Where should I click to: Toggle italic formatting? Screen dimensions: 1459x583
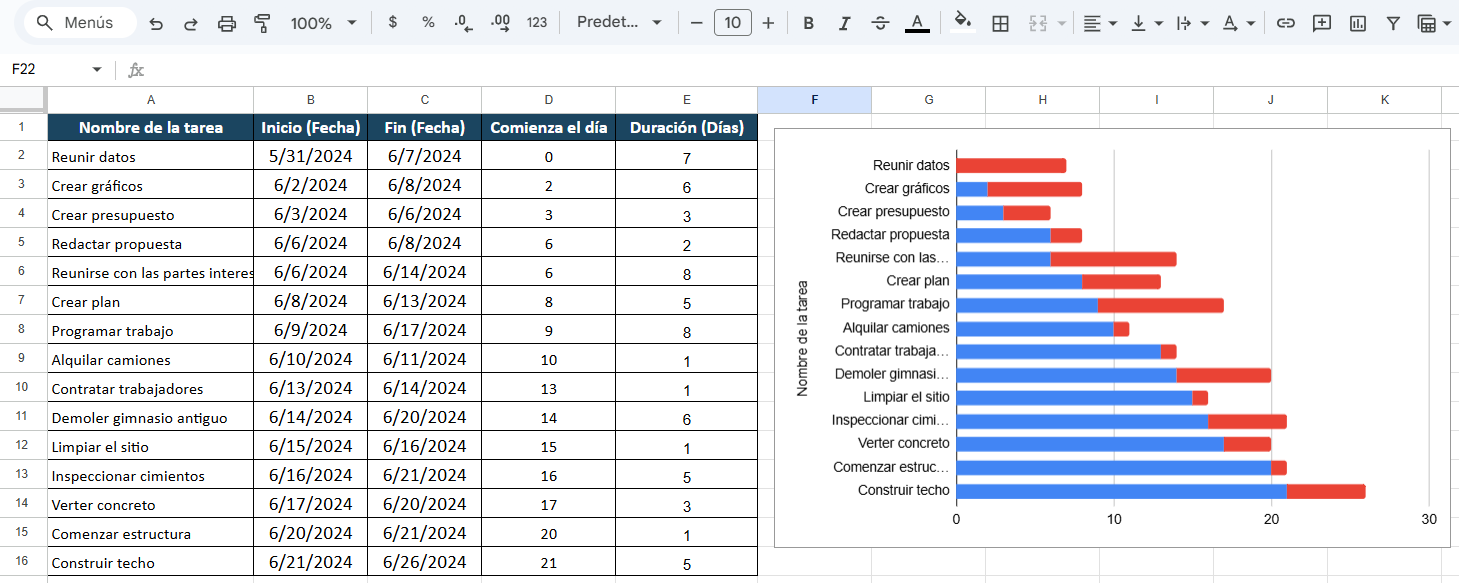pyautogui.click(x=844, y=22)
